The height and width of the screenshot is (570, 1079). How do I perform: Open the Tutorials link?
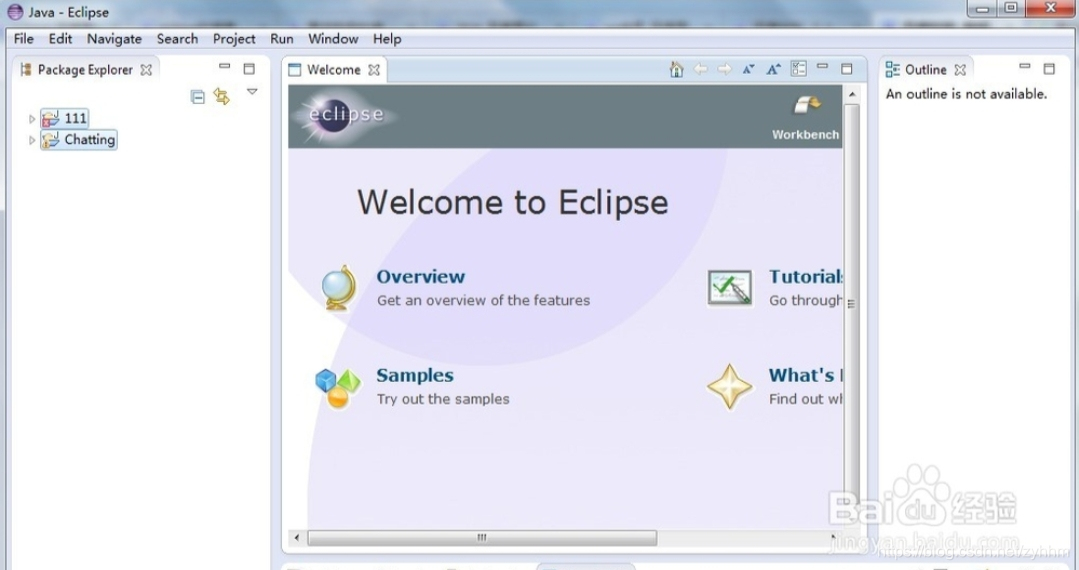(x=806, y=277)
